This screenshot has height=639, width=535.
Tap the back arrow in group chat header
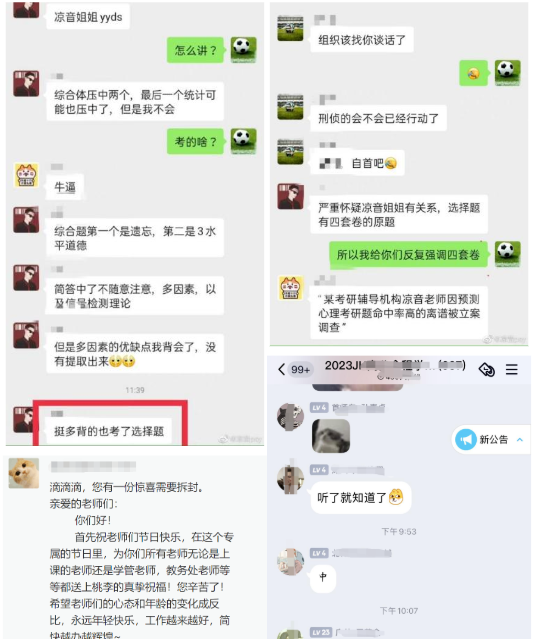281,369
